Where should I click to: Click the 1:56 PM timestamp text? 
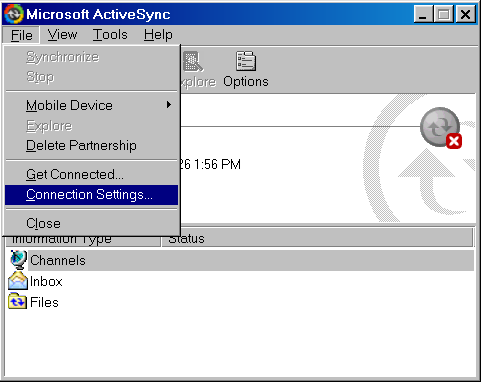[217, 164]
